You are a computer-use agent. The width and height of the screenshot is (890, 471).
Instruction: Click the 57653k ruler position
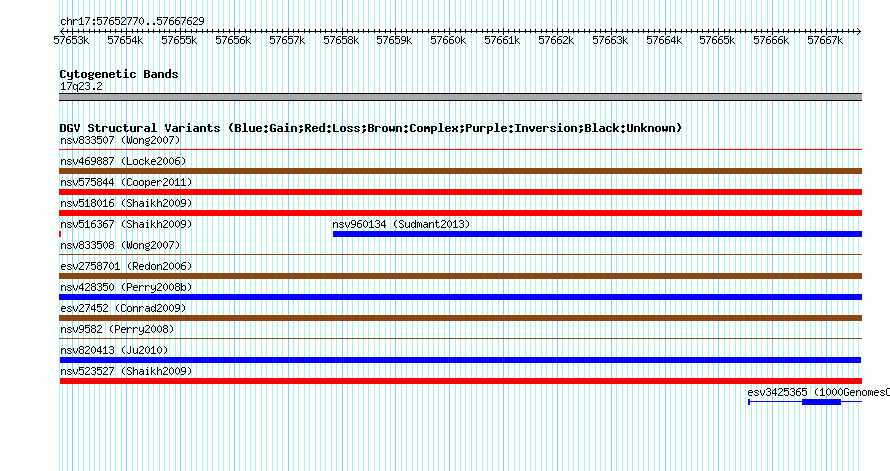point(71,40)
